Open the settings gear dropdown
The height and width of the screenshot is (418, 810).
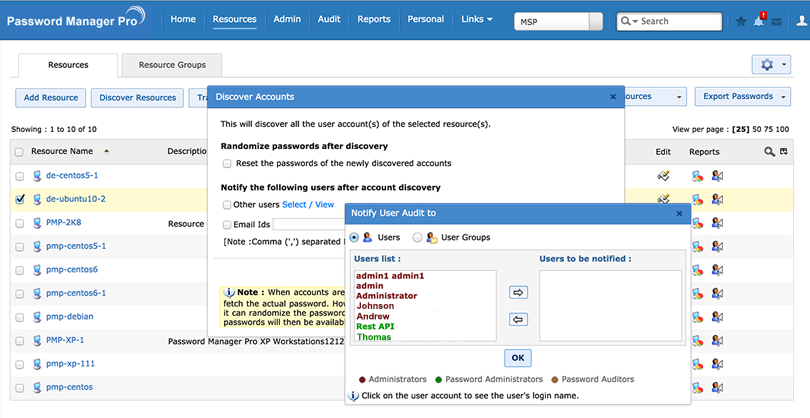[771, 64]
